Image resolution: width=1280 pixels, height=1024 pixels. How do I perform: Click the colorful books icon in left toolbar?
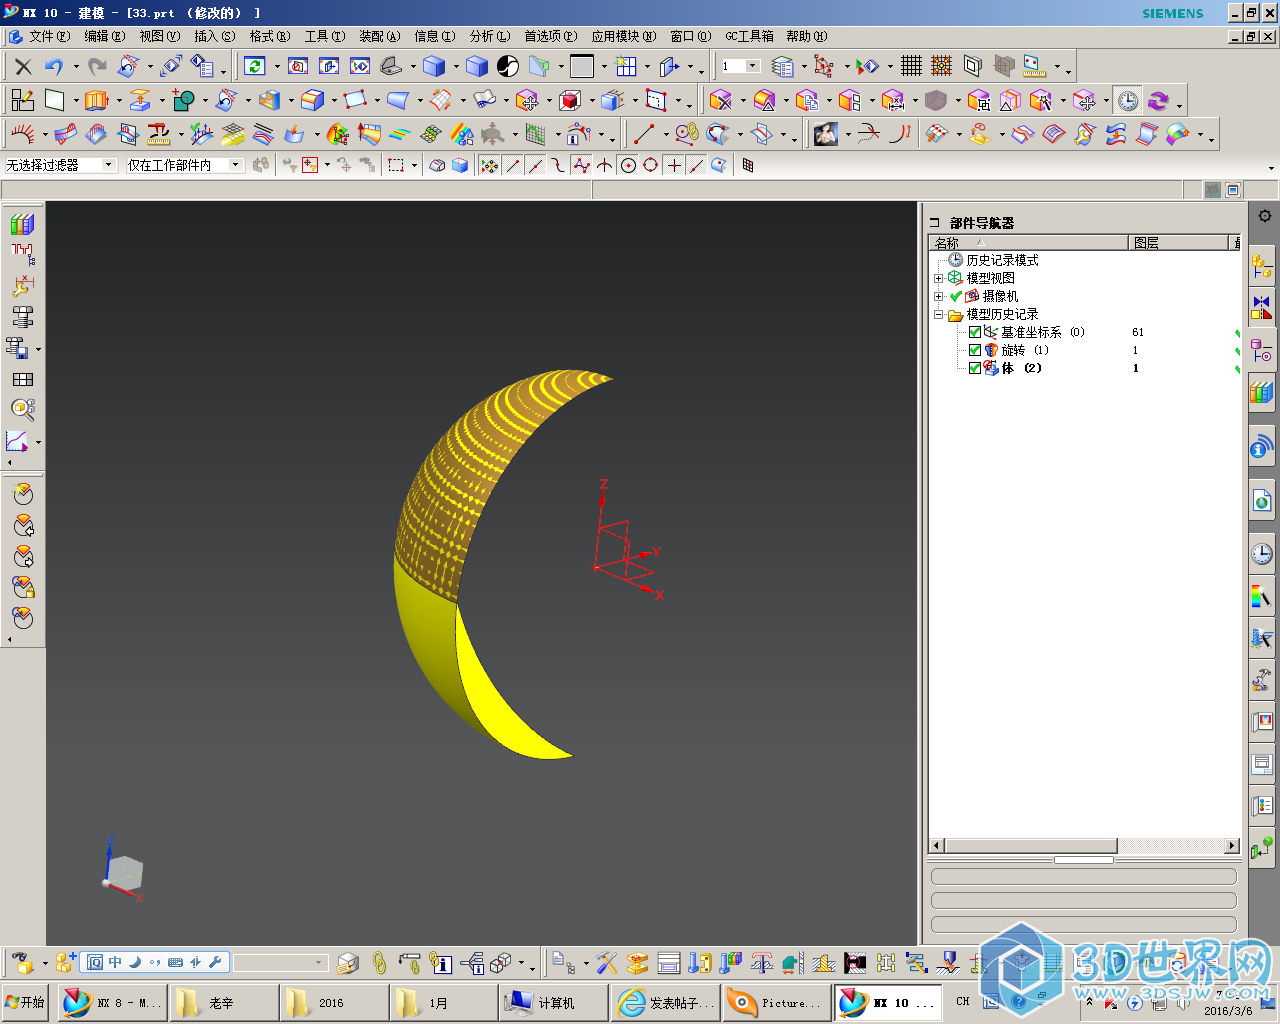pos(22,224)
